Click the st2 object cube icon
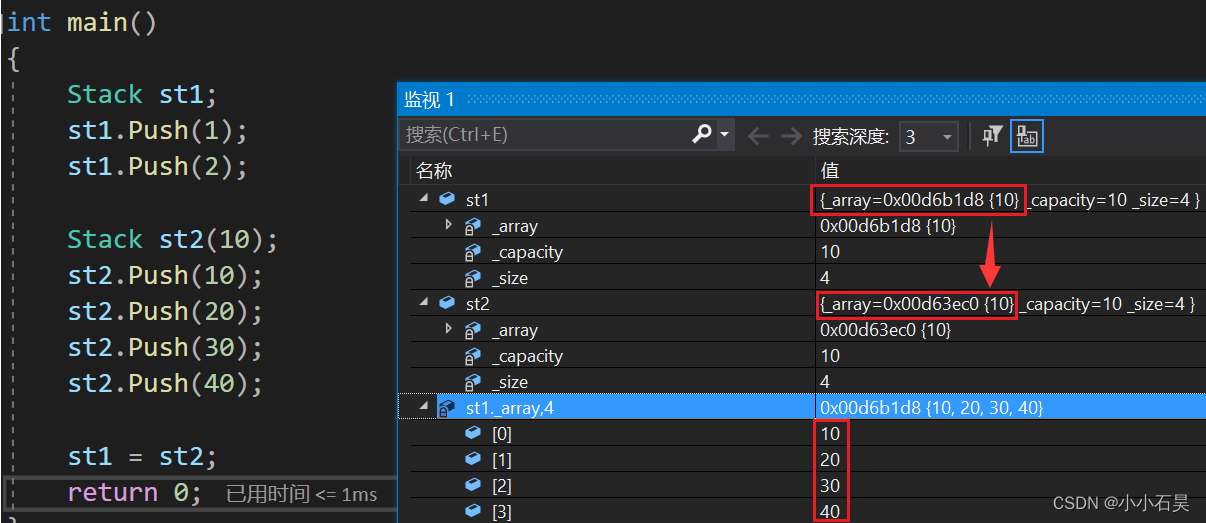1206x523 pixels. coord(447,303)
